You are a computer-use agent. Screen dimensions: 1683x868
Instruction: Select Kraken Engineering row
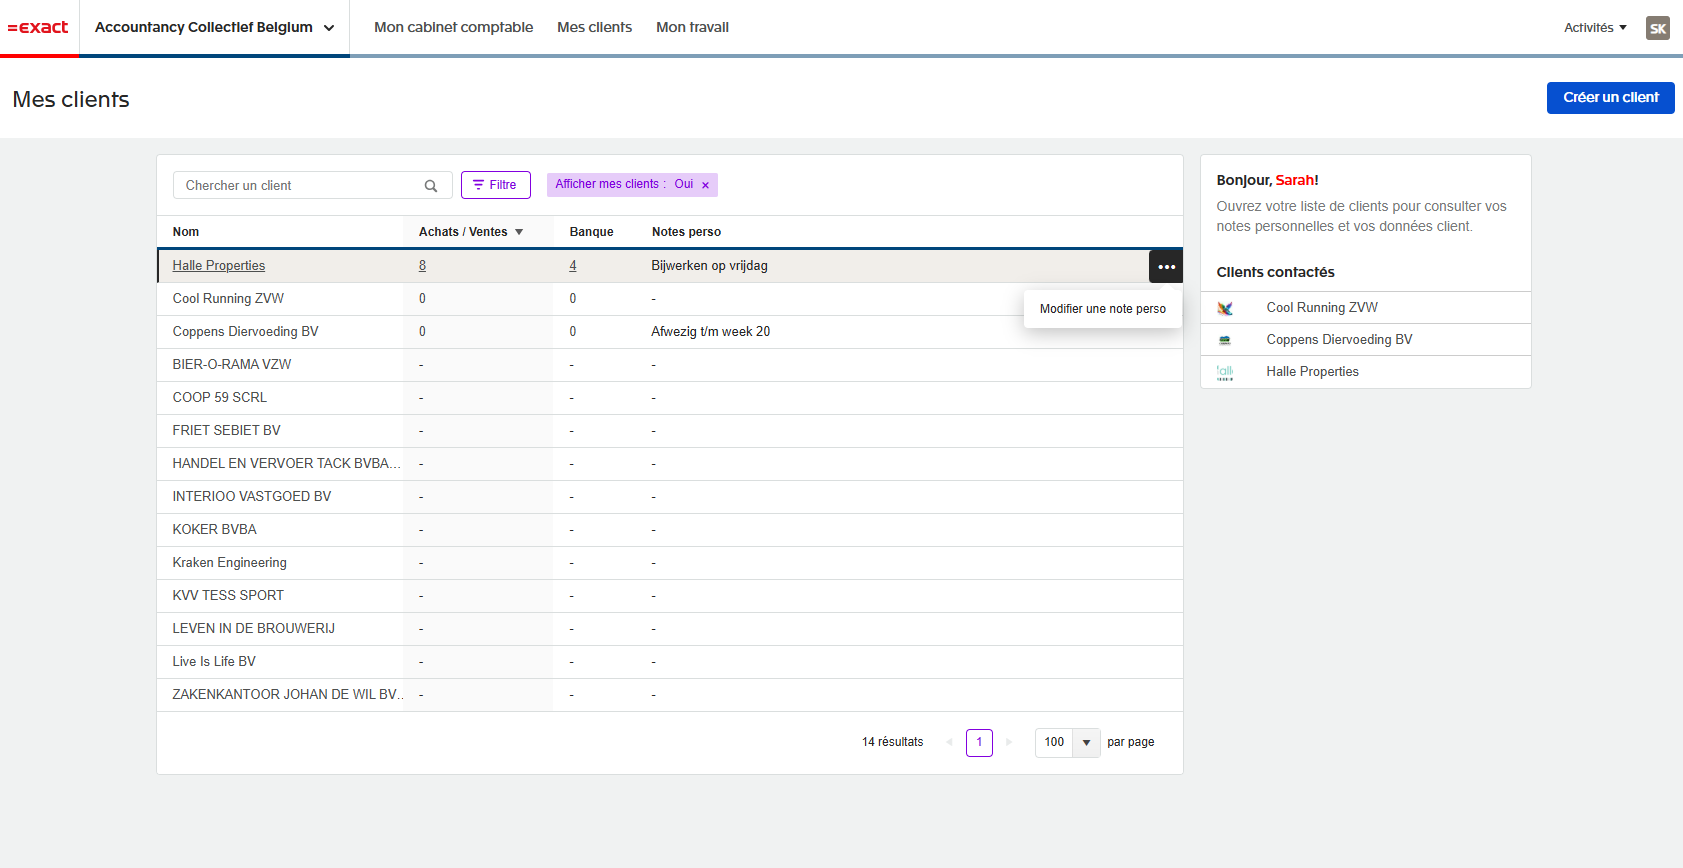(x=669, y=563)
